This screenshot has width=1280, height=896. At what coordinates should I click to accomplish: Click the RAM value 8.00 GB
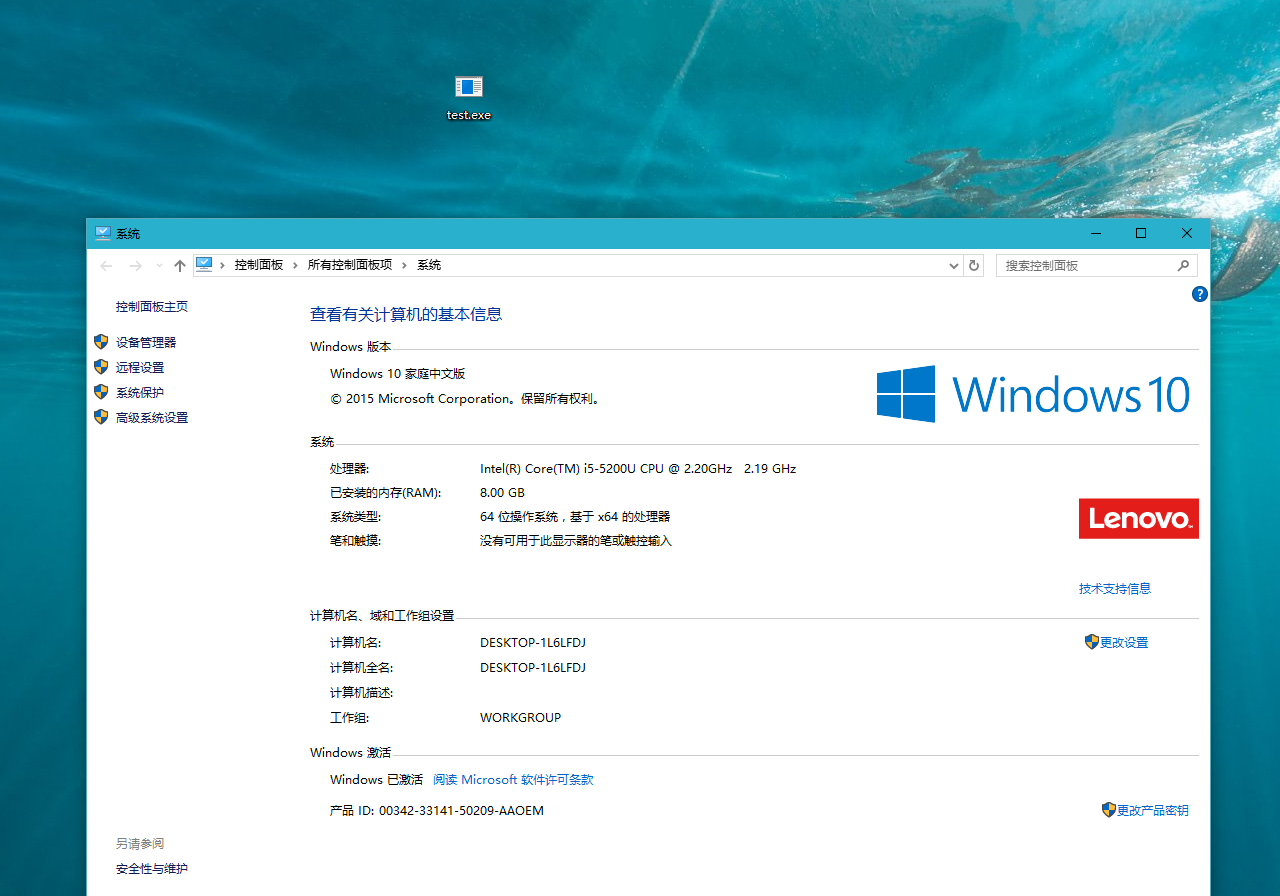502,493
